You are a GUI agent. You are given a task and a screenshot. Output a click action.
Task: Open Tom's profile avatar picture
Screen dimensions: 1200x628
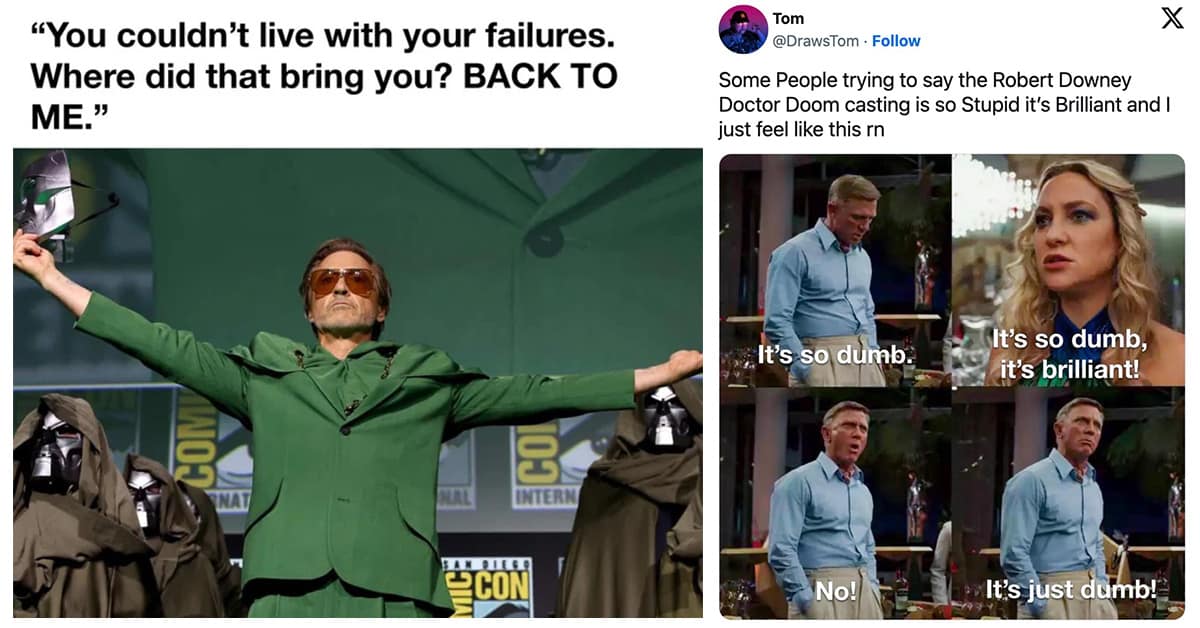click(742, 30)
